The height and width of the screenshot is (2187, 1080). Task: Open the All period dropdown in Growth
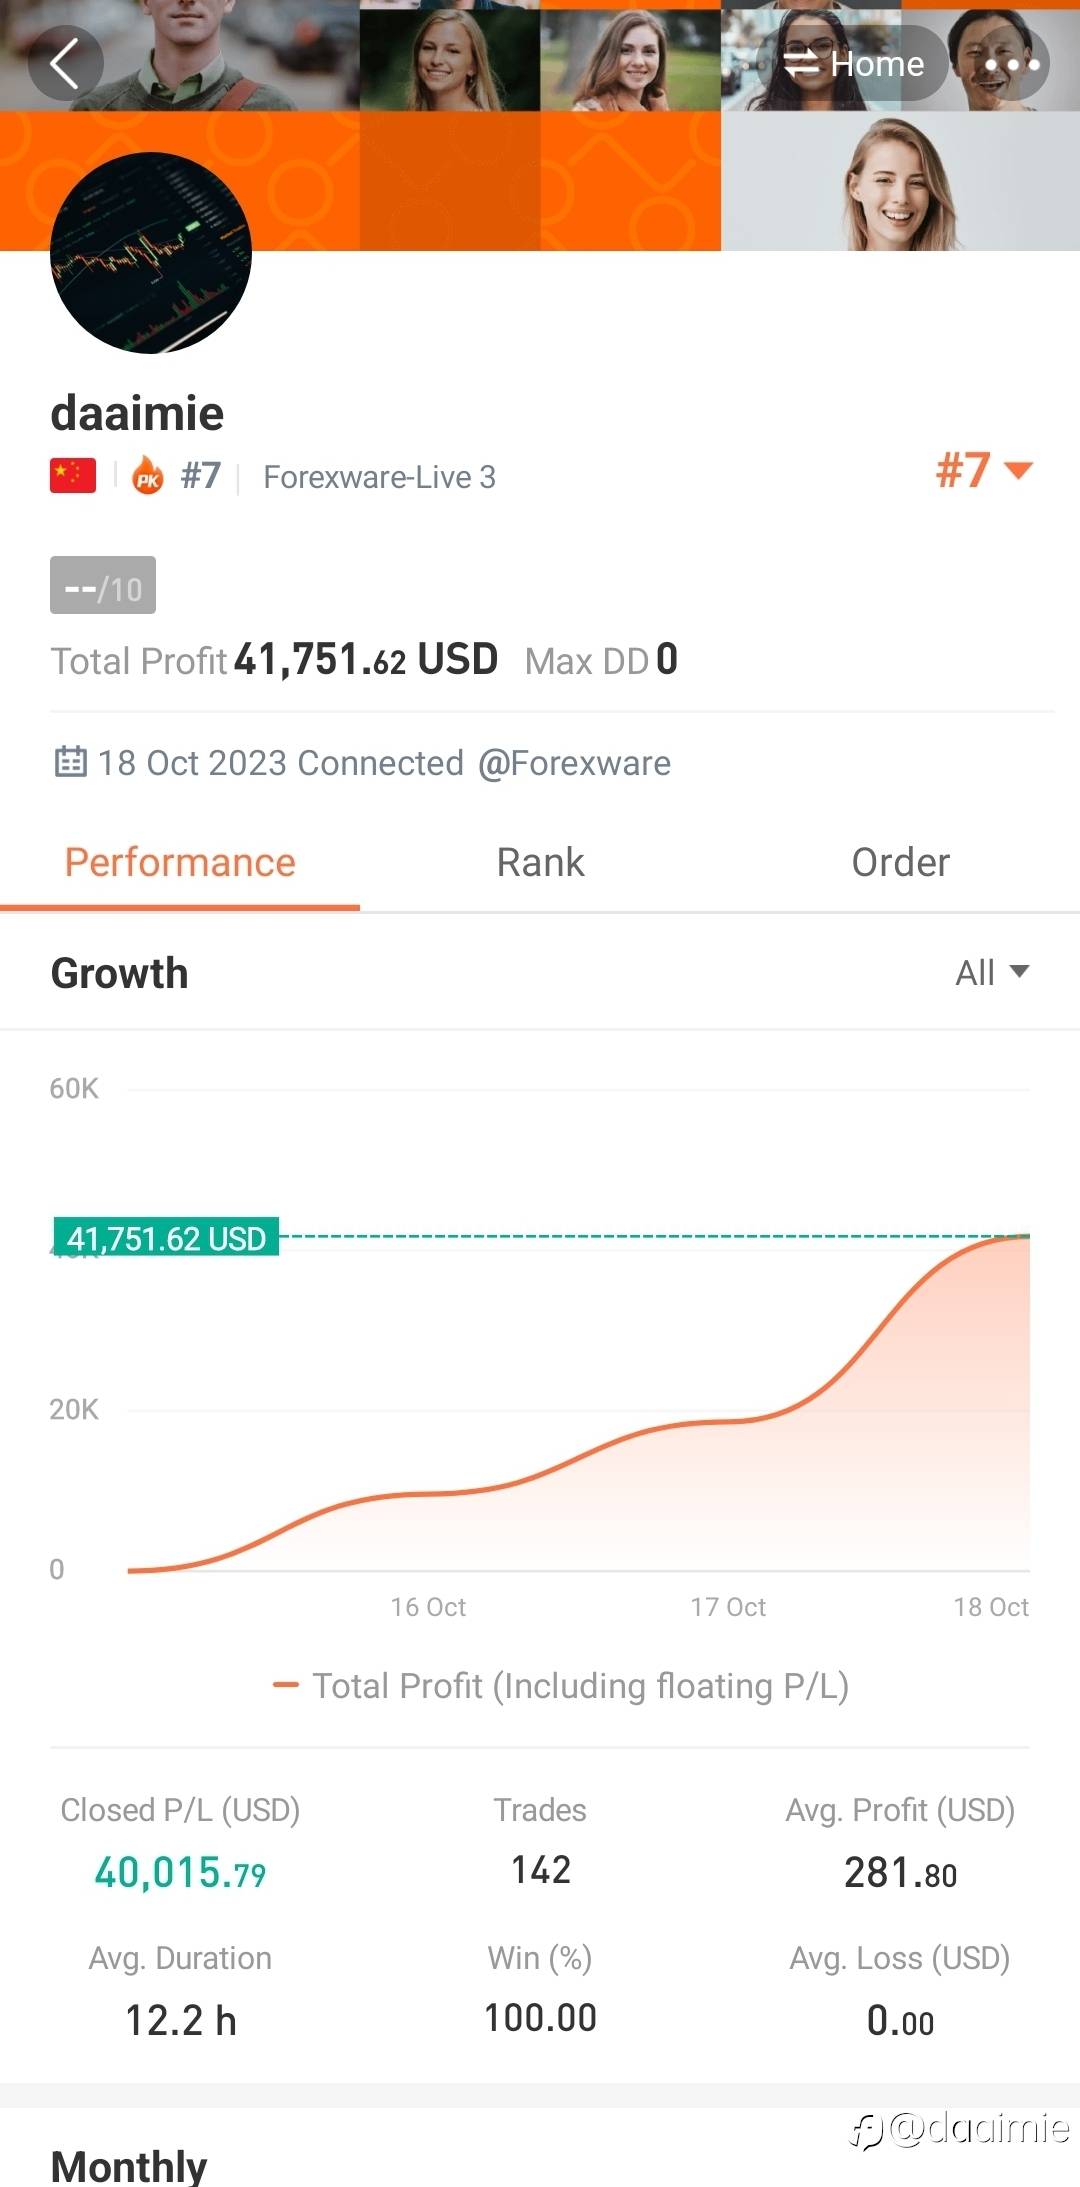coord(991,972)
